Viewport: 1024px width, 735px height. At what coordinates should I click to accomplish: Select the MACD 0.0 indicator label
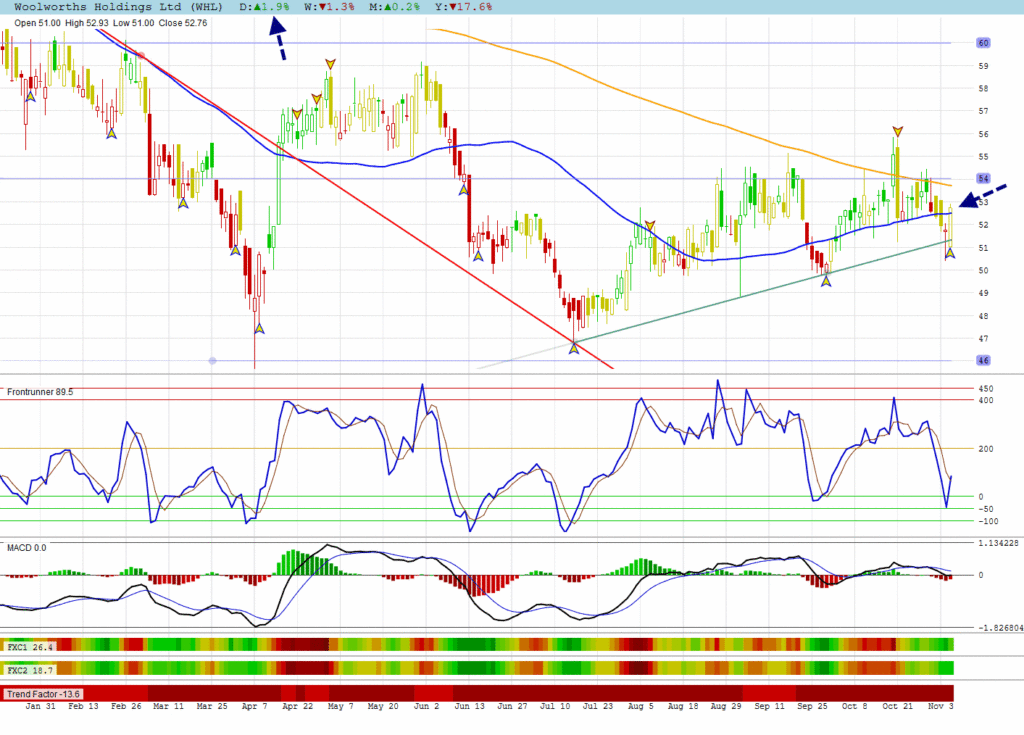(27, 547)
